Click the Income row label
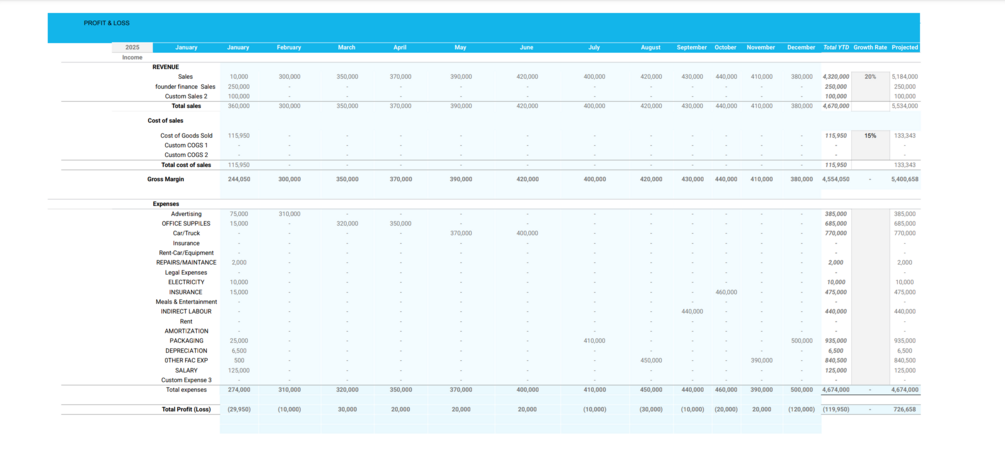The image size is (1005, 452). click(133, 57)
